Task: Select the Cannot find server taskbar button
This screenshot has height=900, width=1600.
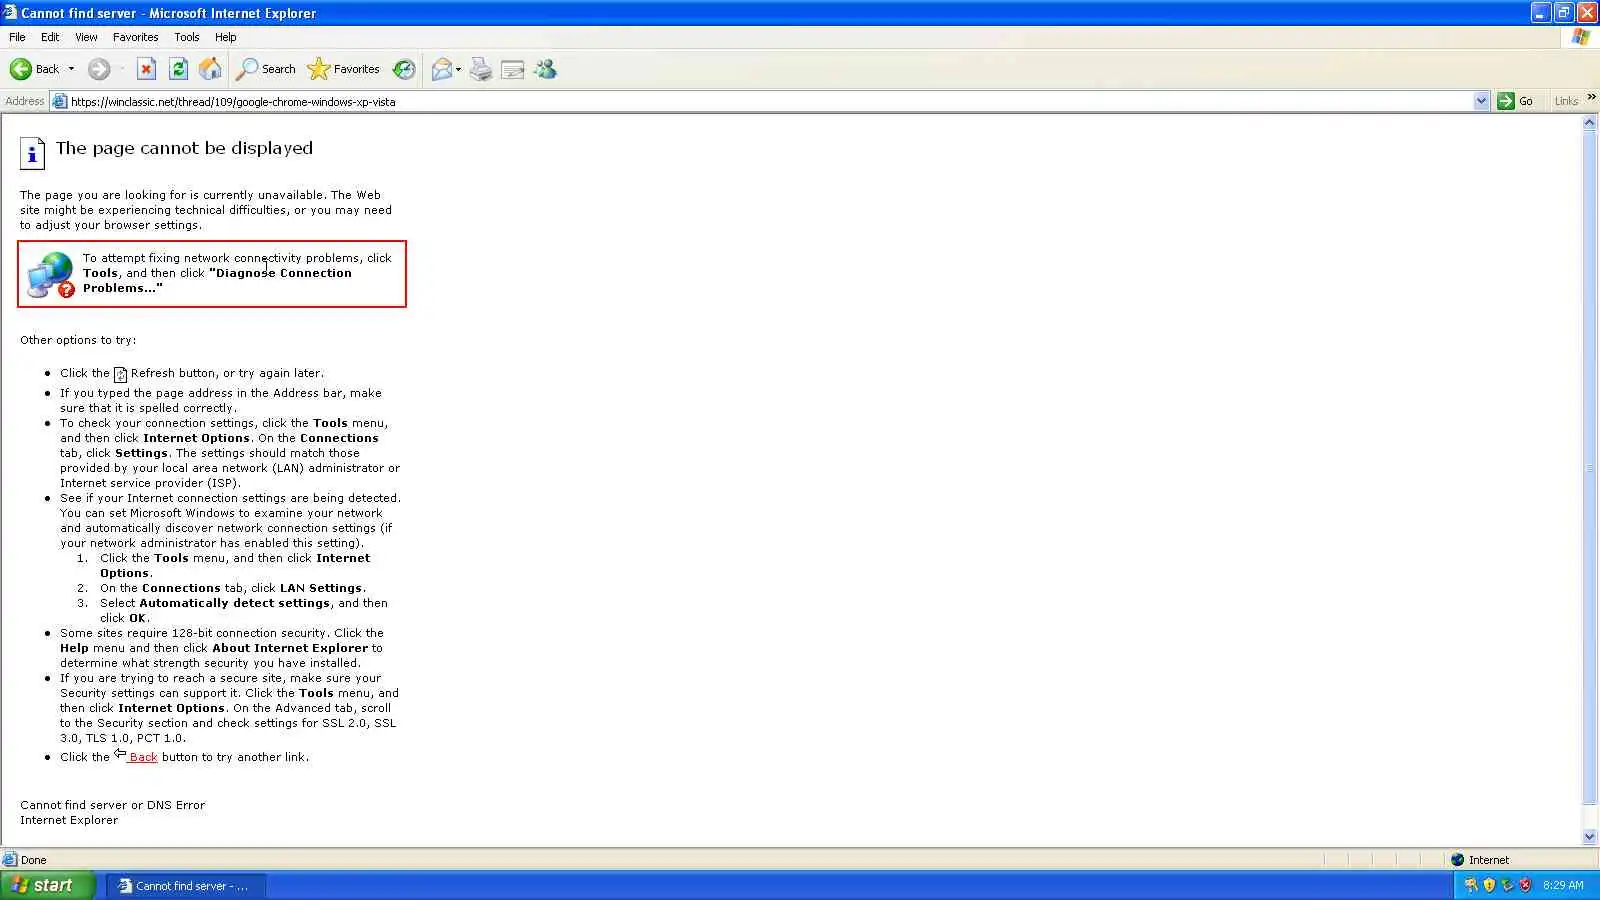Action: coord(185,886)
